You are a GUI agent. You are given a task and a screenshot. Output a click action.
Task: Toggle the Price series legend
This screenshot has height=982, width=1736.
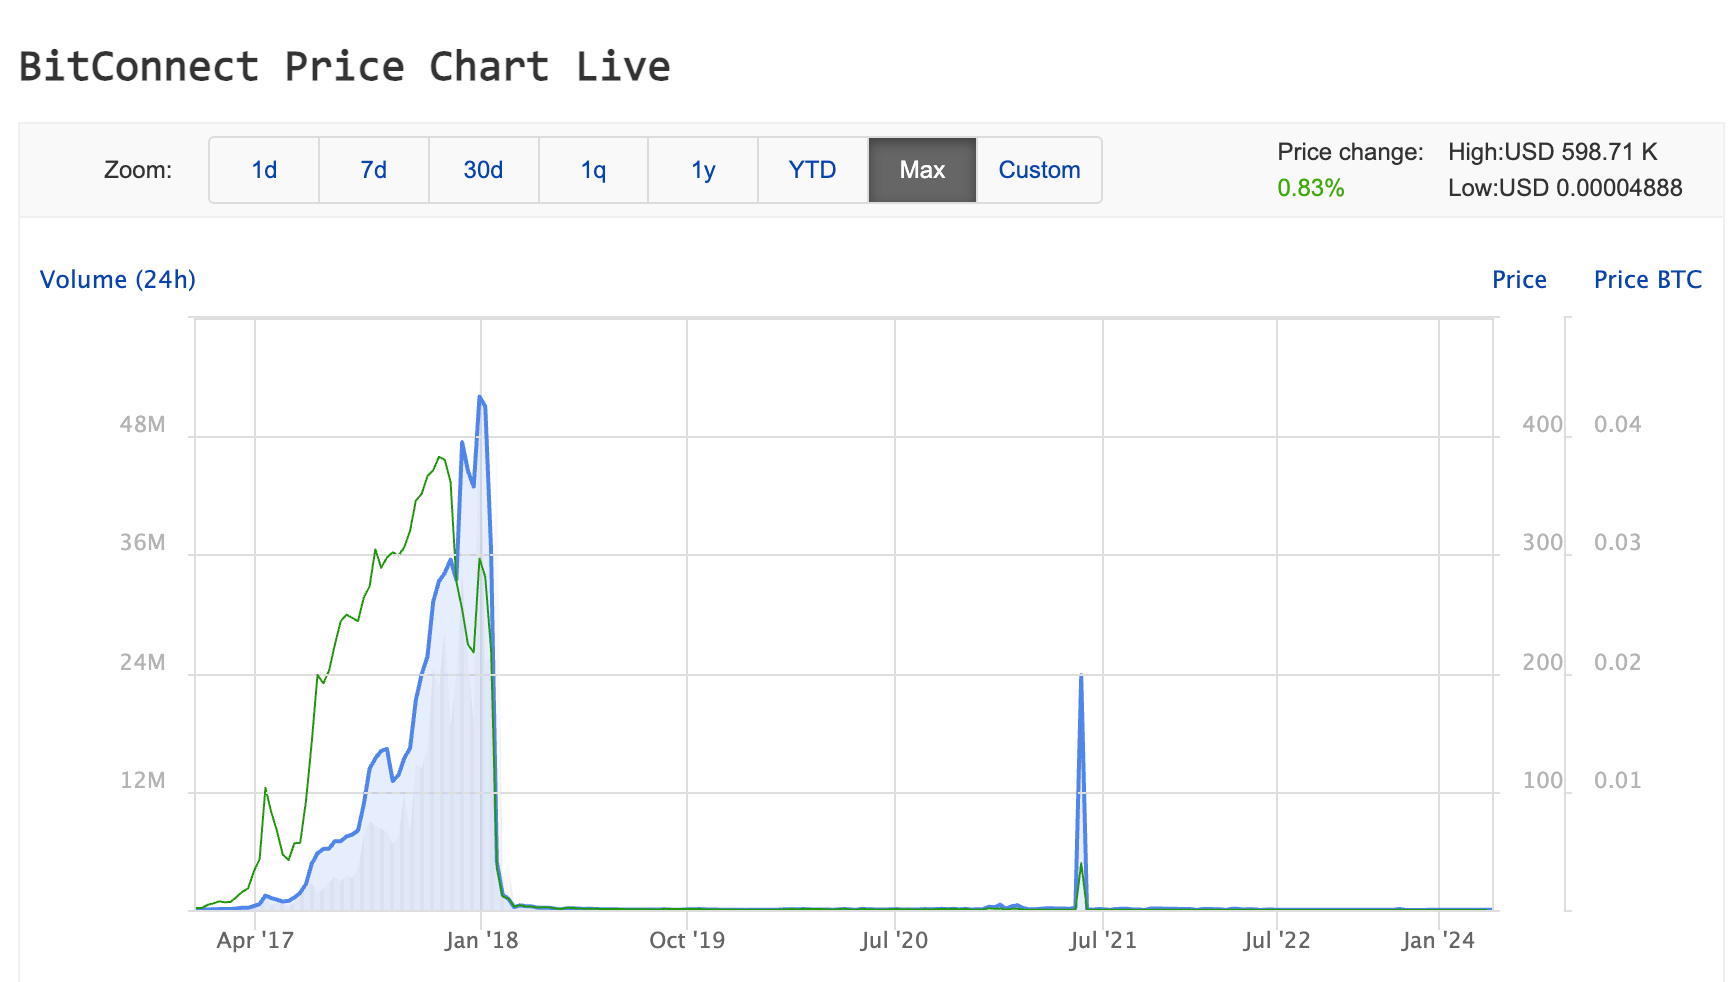(1519, 280)
